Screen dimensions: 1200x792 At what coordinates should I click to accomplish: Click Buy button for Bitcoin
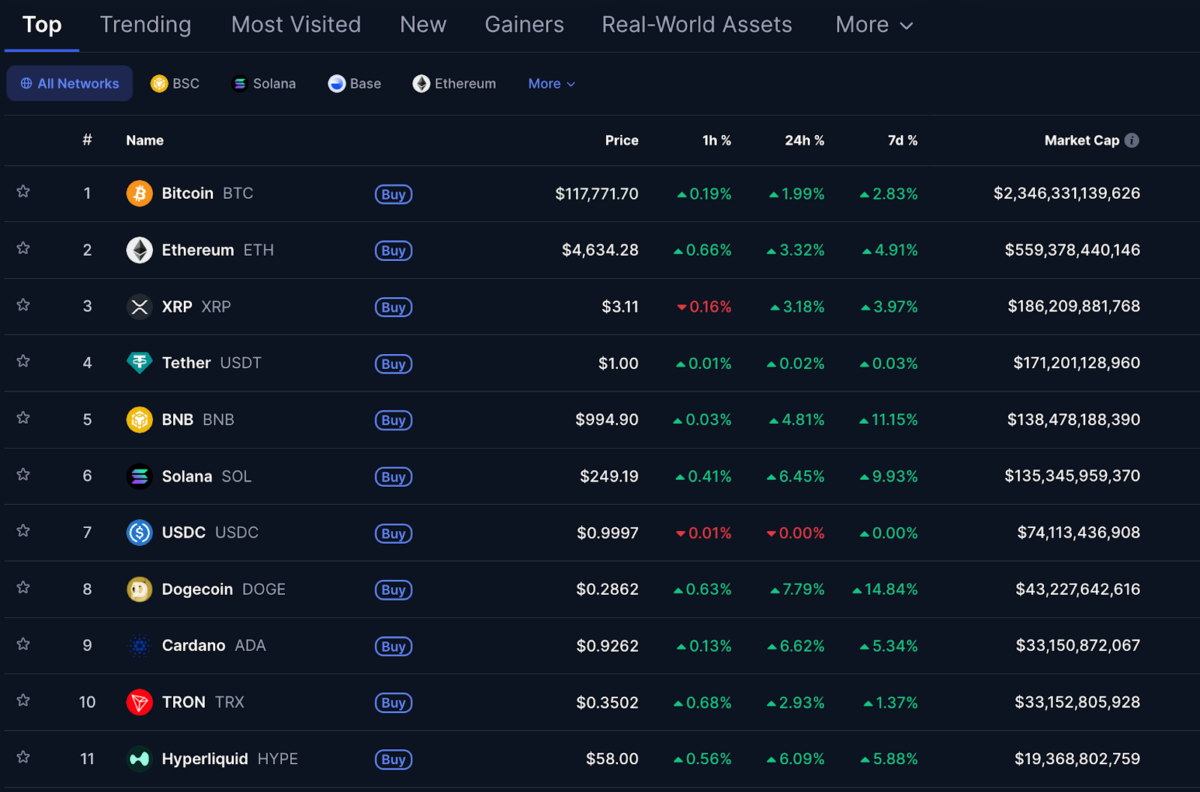(394, 194)
